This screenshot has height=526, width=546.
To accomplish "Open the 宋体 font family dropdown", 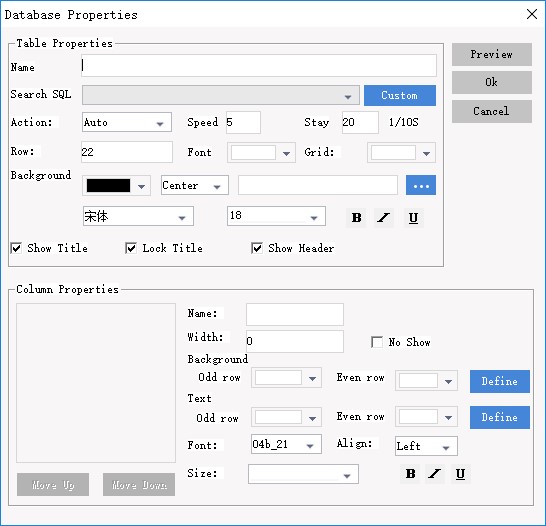I will click(x=138, y=216).
